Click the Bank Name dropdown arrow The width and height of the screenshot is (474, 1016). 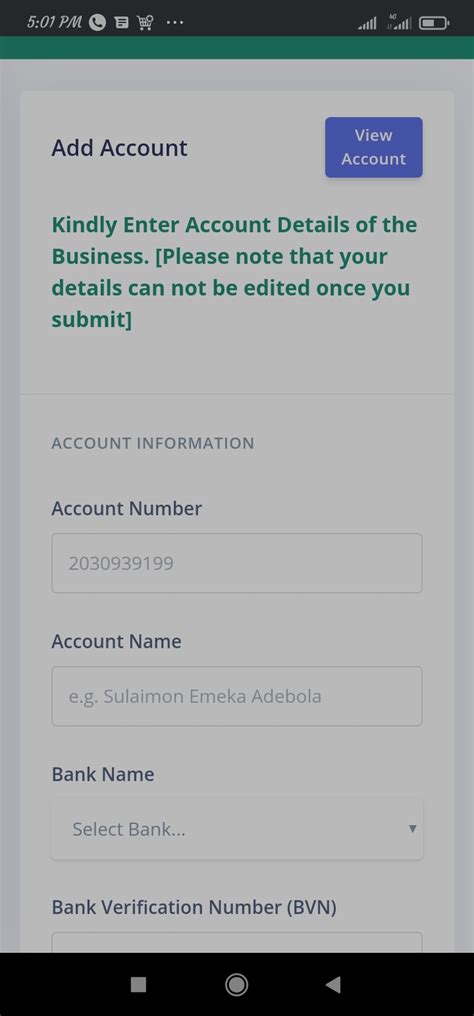click(412, 829)
